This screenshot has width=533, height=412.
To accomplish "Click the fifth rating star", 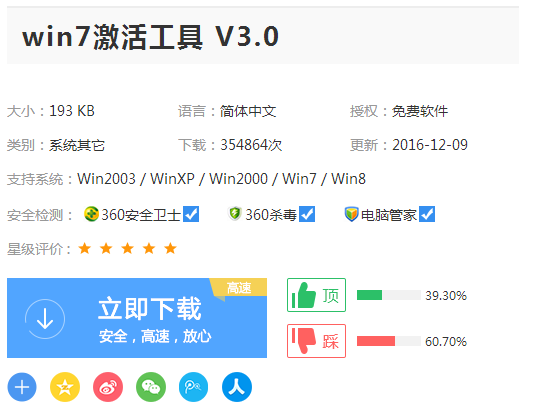I will point(170,248).
